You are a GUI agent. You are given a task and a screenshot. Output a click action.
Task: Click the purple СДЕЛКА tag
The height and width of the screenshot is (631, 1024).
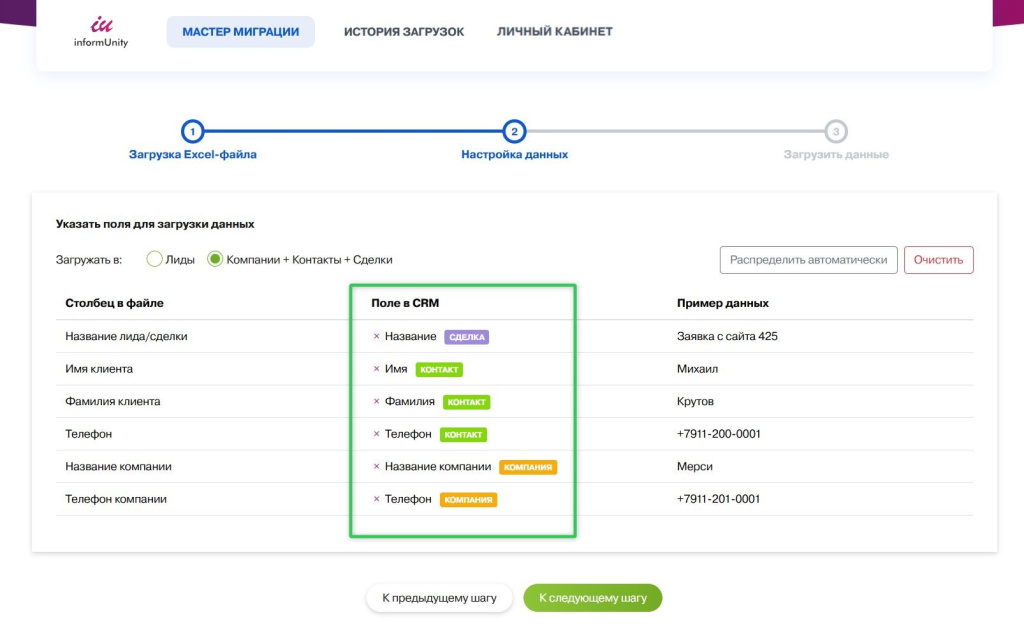(x=466, y=337)
